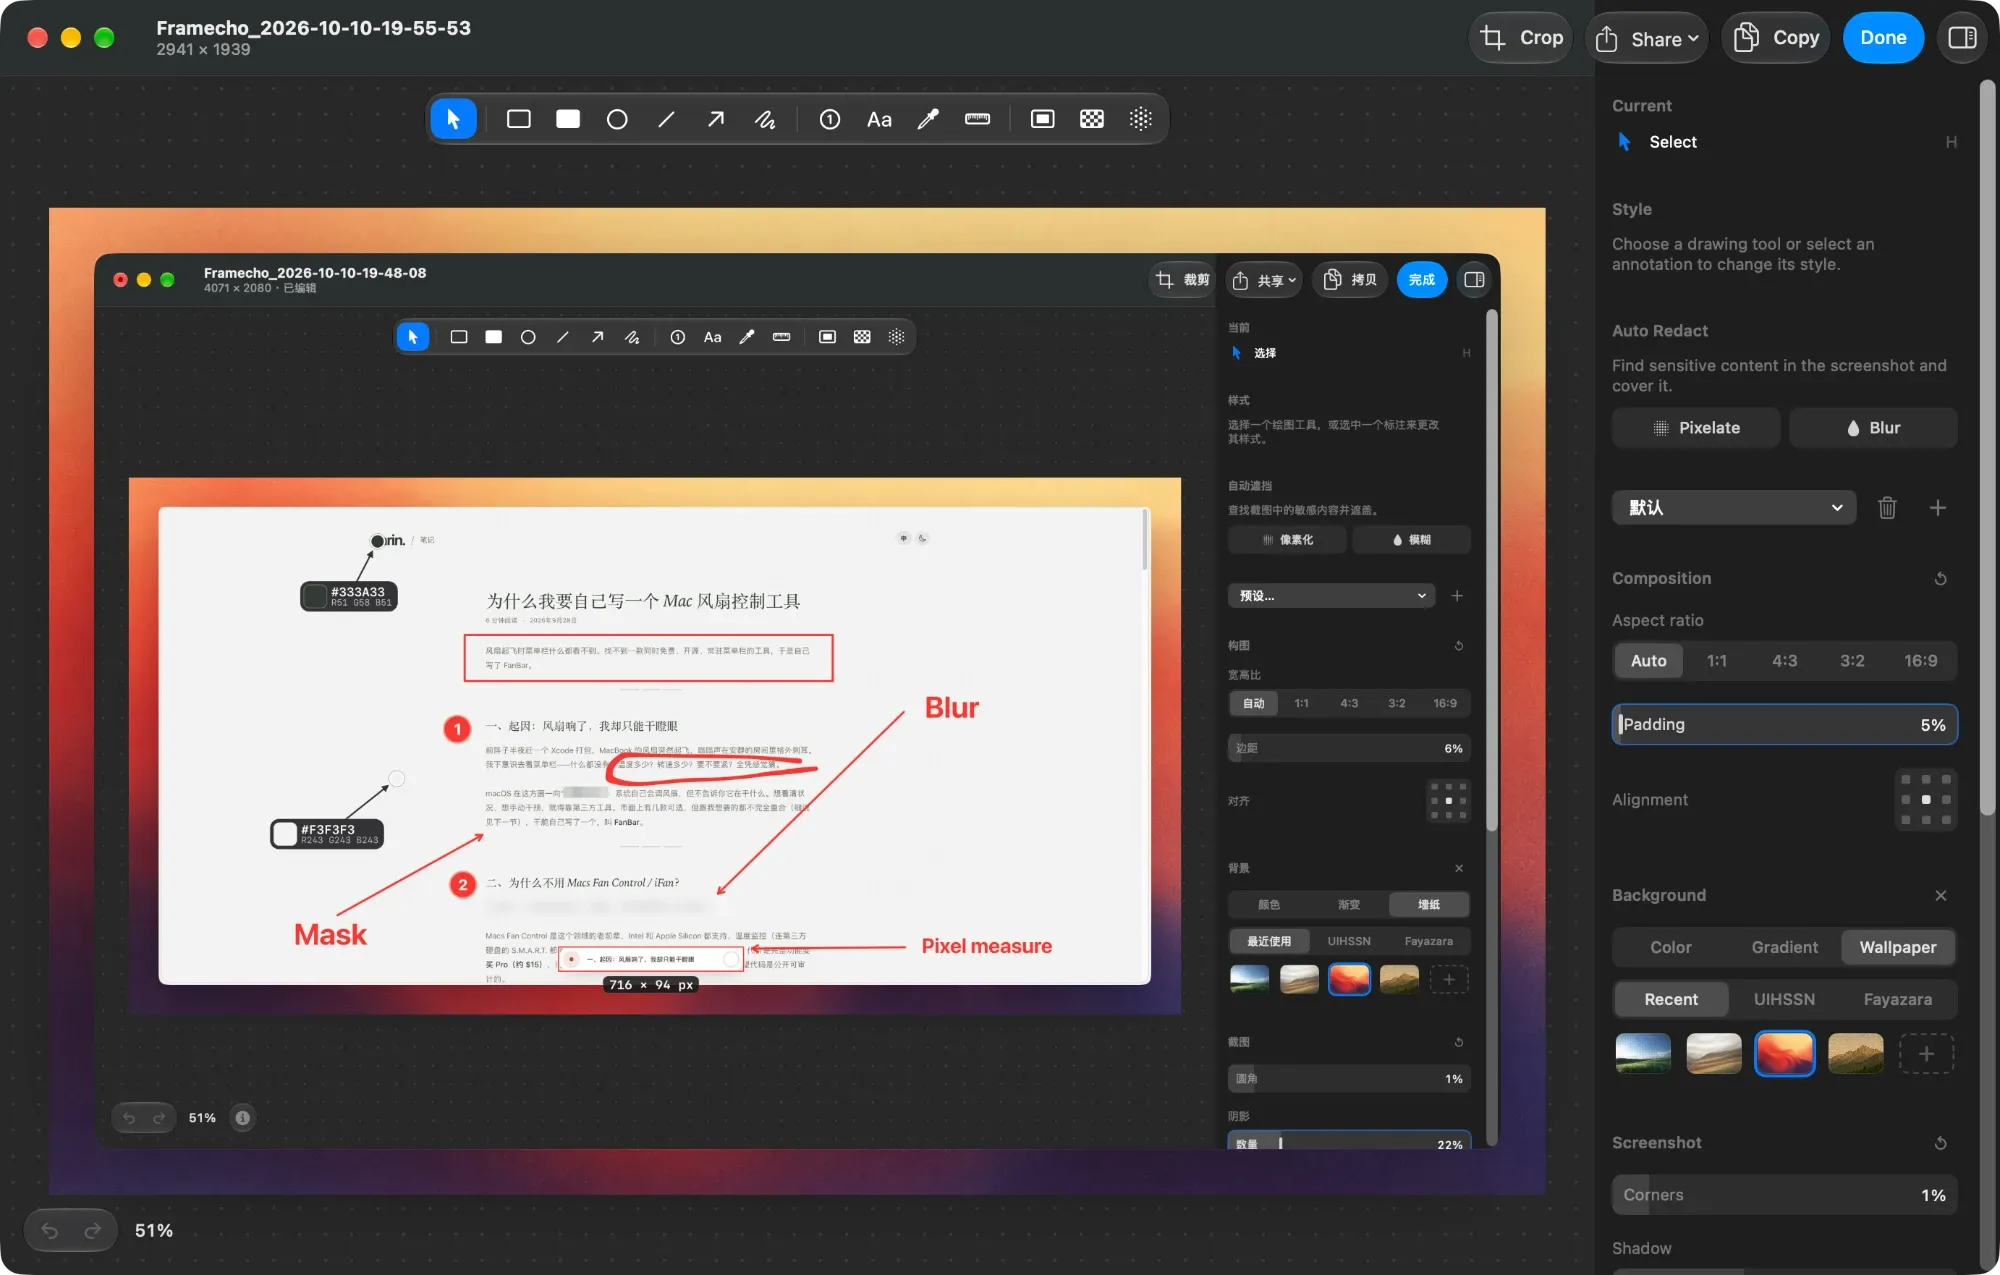Choose the numbered step counter tool
This screenshot has height=1275, width=2000.
tap(829, 119)
